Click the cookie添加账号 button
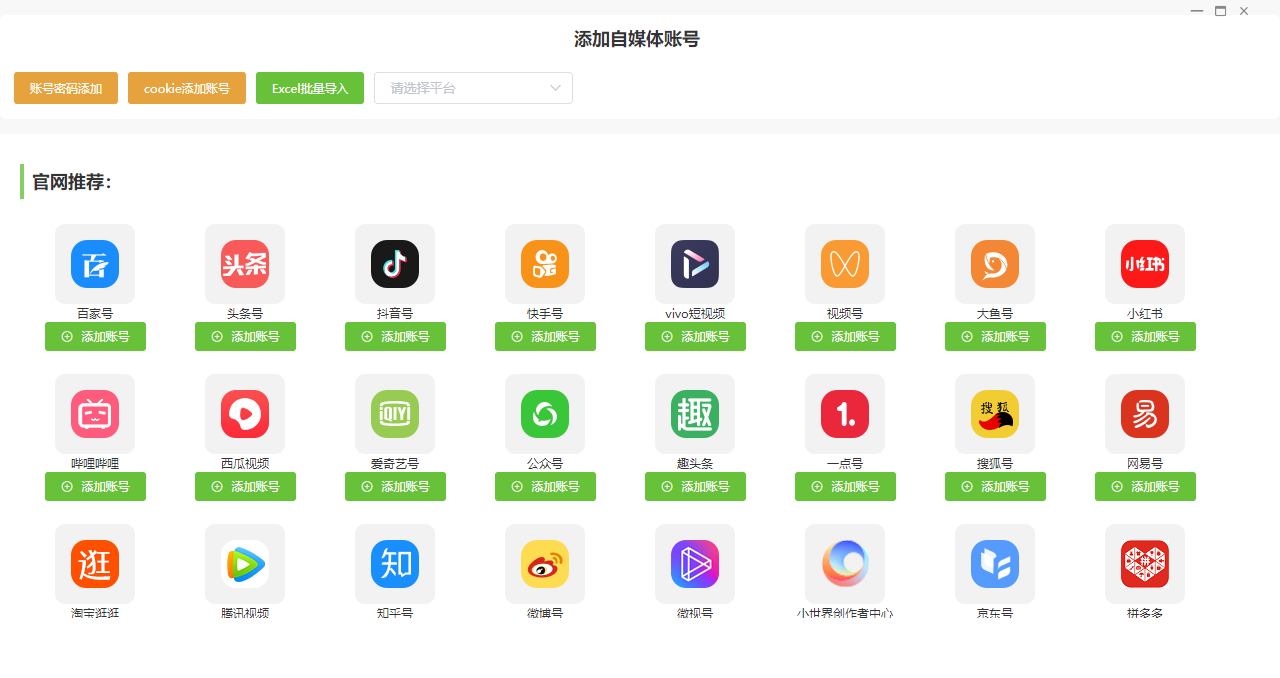 click(x=187, y=88)
